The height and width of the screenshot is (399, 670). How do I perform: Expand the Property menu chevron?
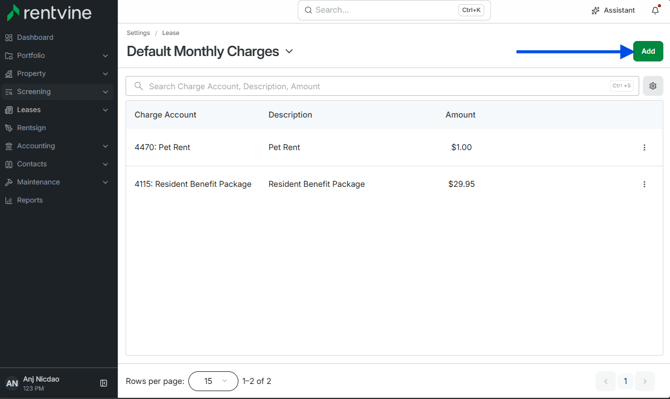coord(105,74)
